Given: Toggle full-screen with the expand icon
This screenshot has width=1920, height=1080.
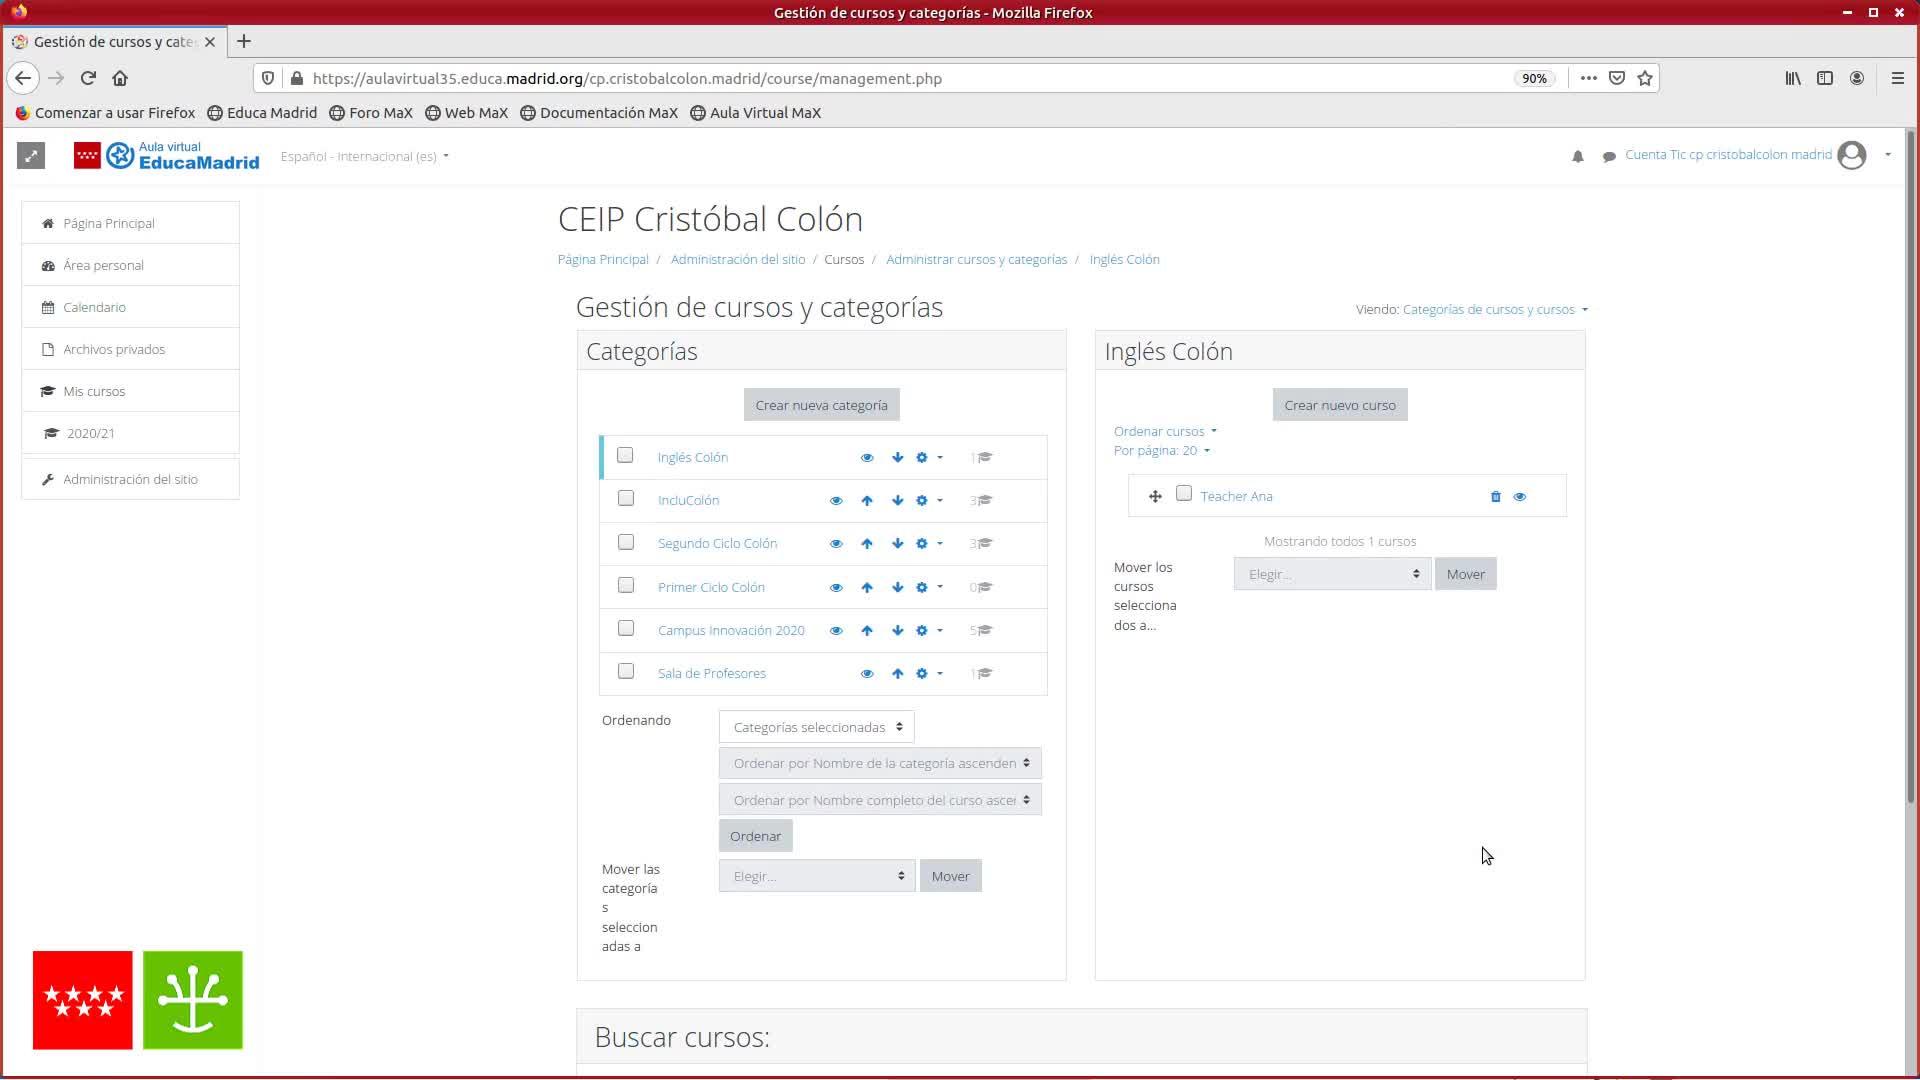Looking at the screenshot, I should point(31,156).
